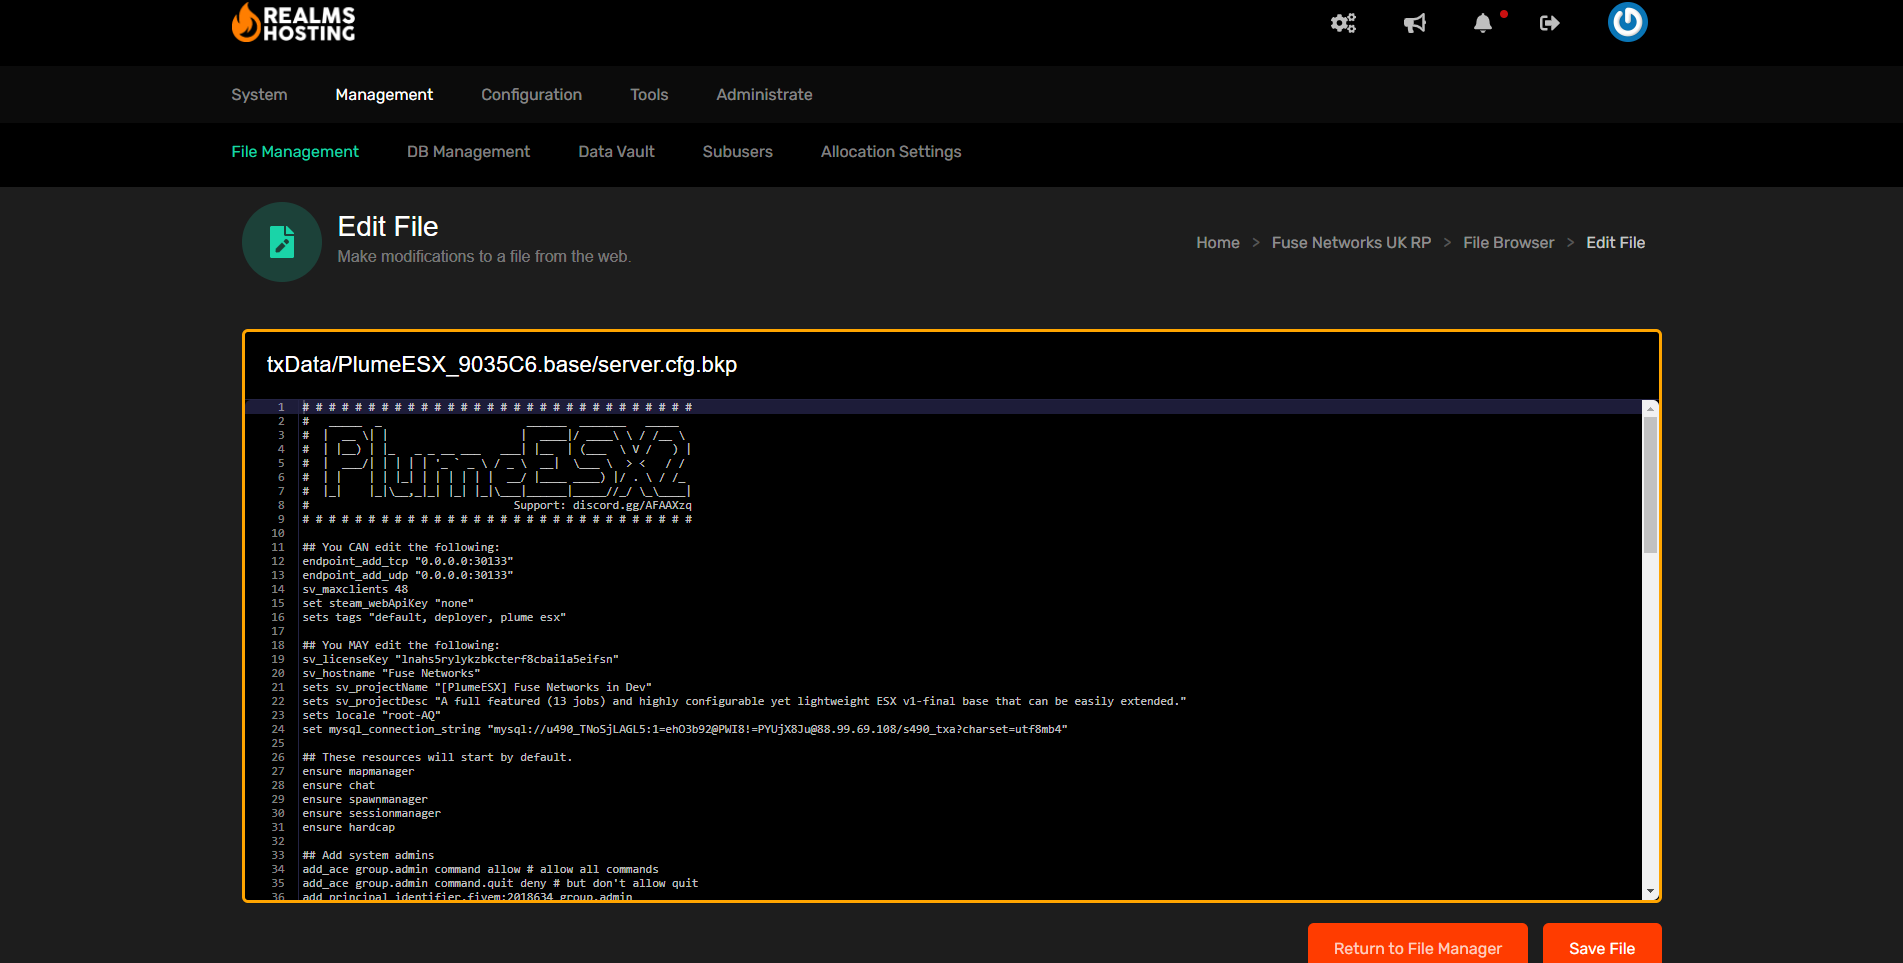Screen dimensions: 1903x963
Task: Click line number 1 in gutter
Action: click(x=281, y=407)
